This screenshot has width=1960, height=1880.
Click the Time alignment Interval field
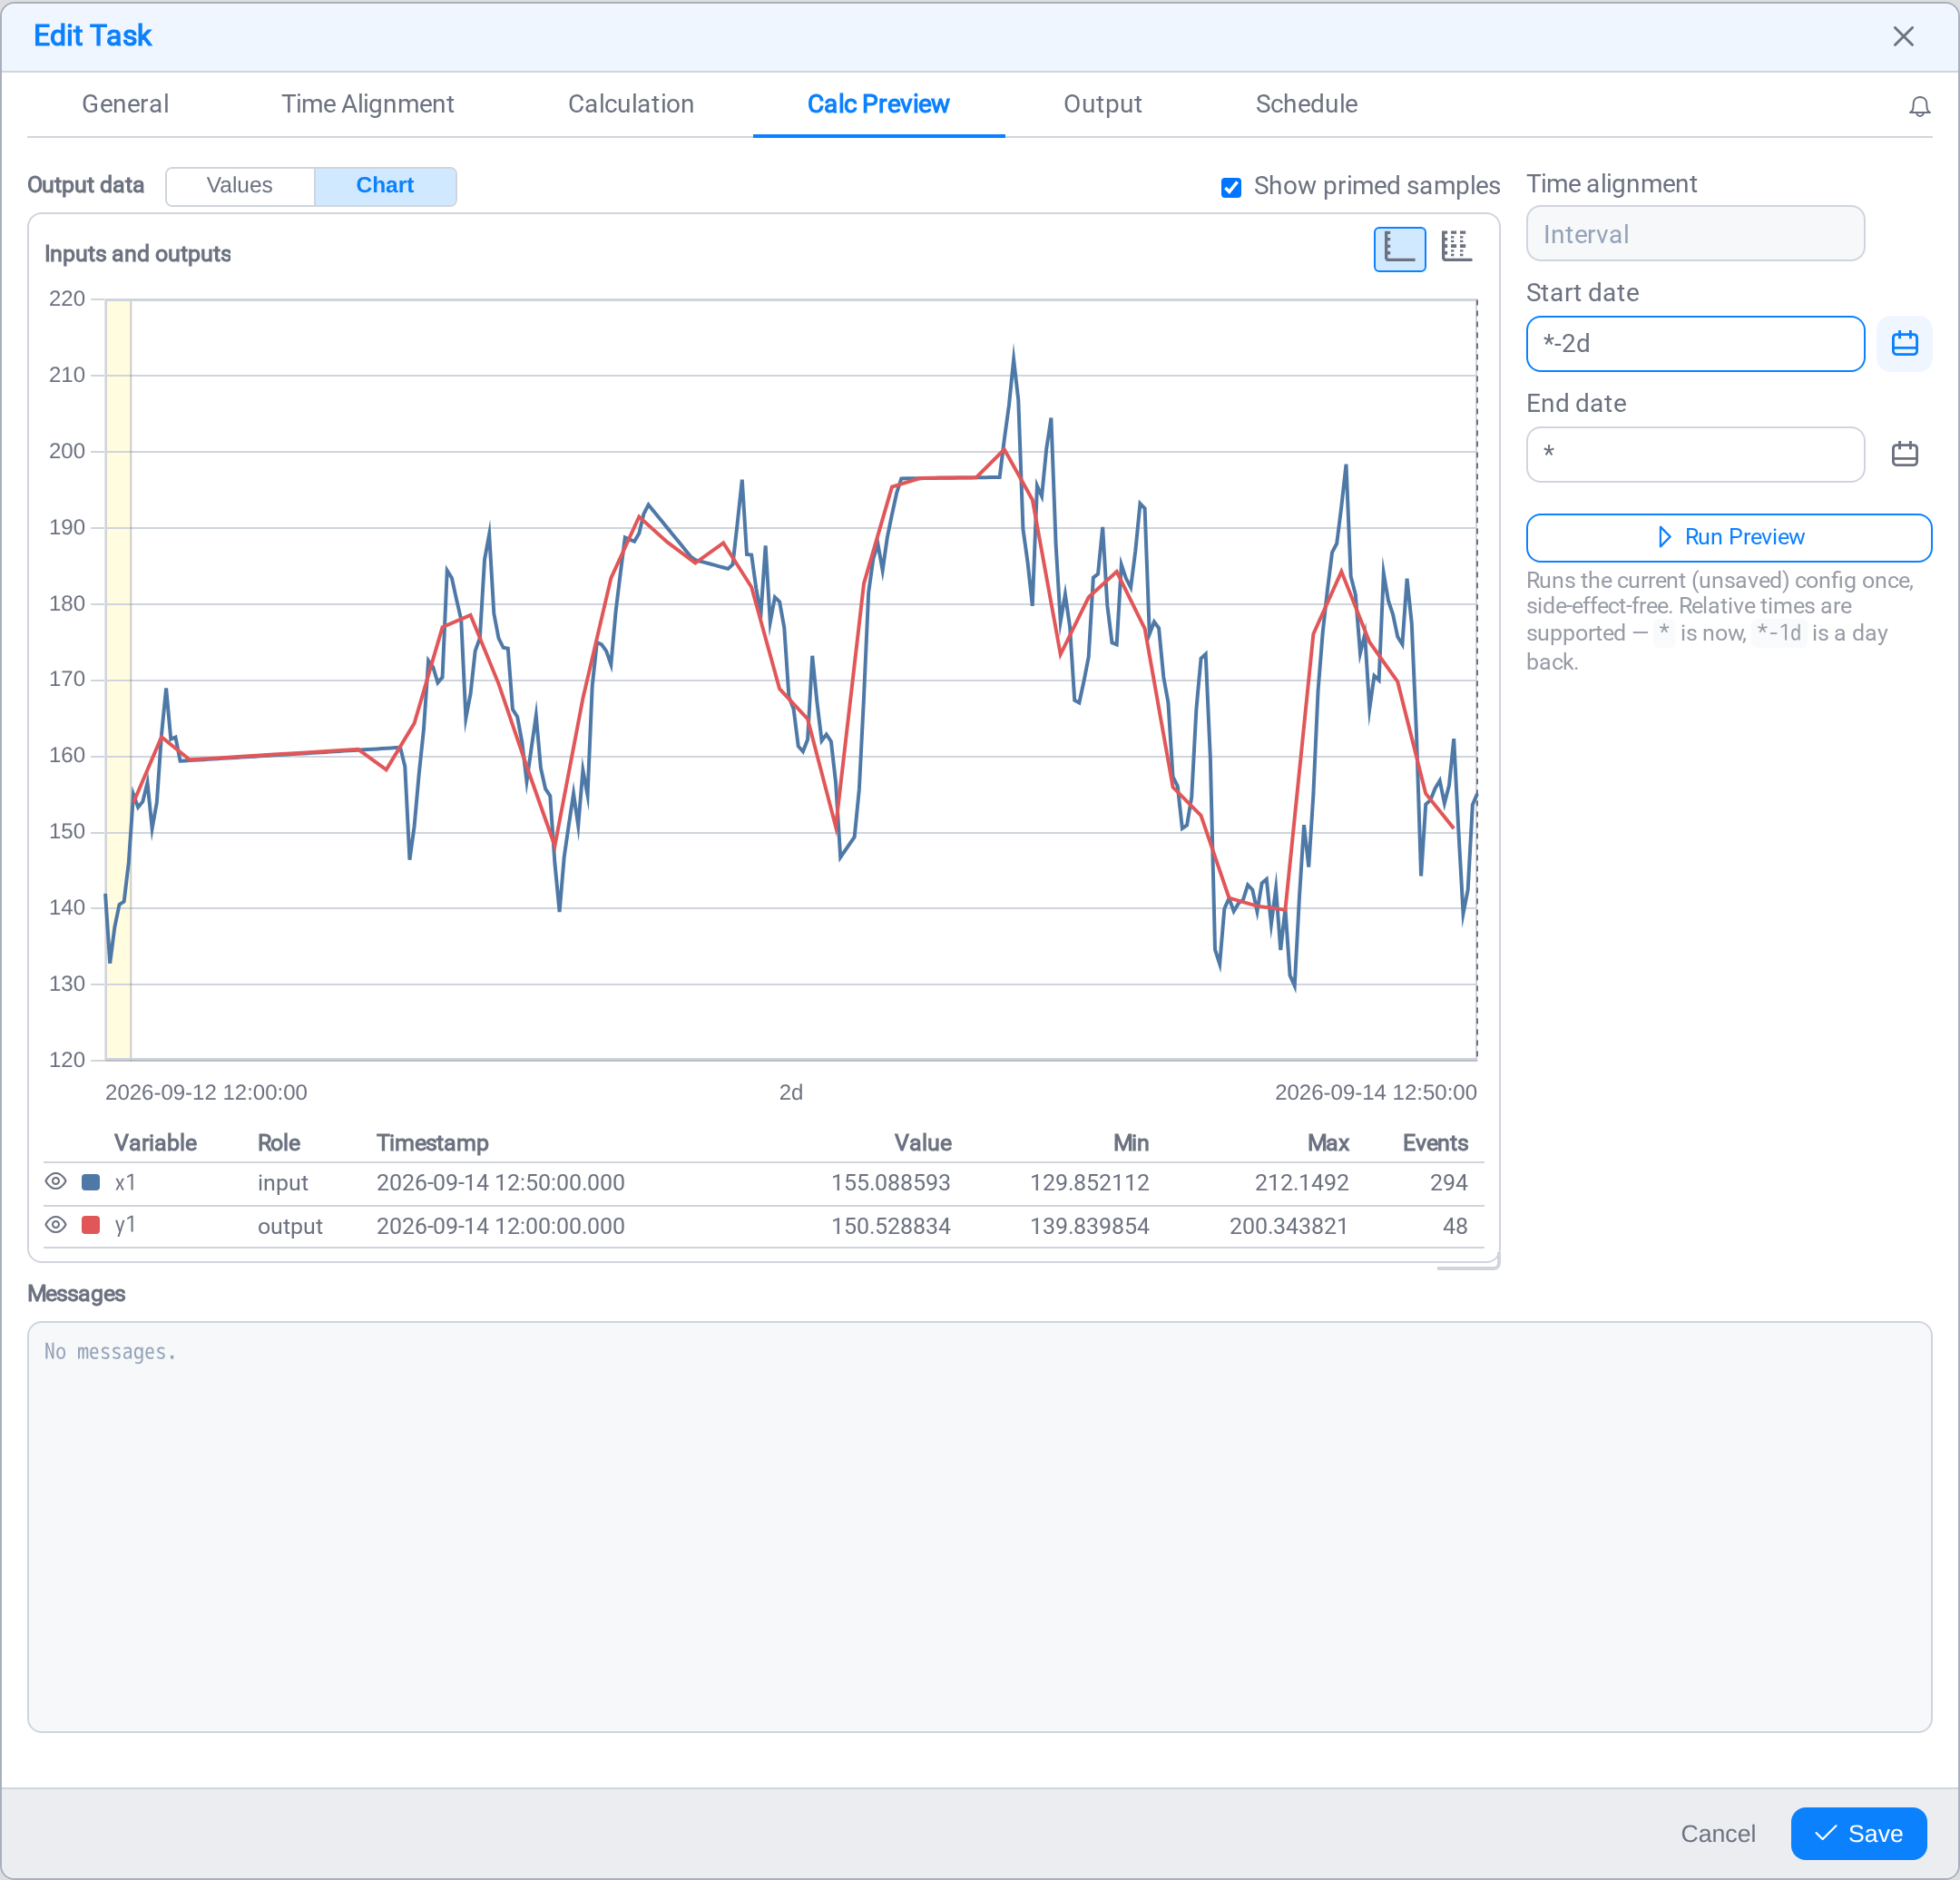tap(1694, 234)
